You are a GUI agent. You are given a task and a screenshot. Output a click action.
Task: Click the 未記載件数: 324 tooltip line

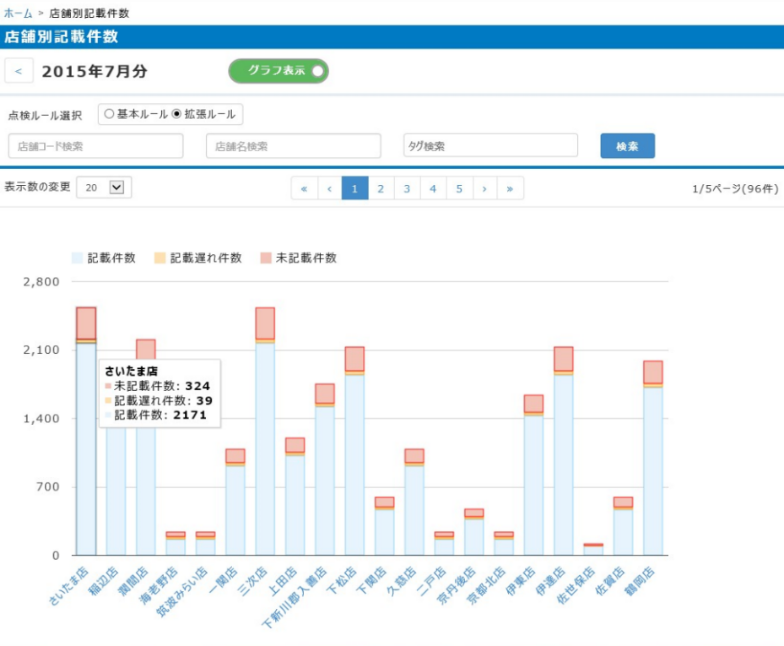[x=158, y=386]
